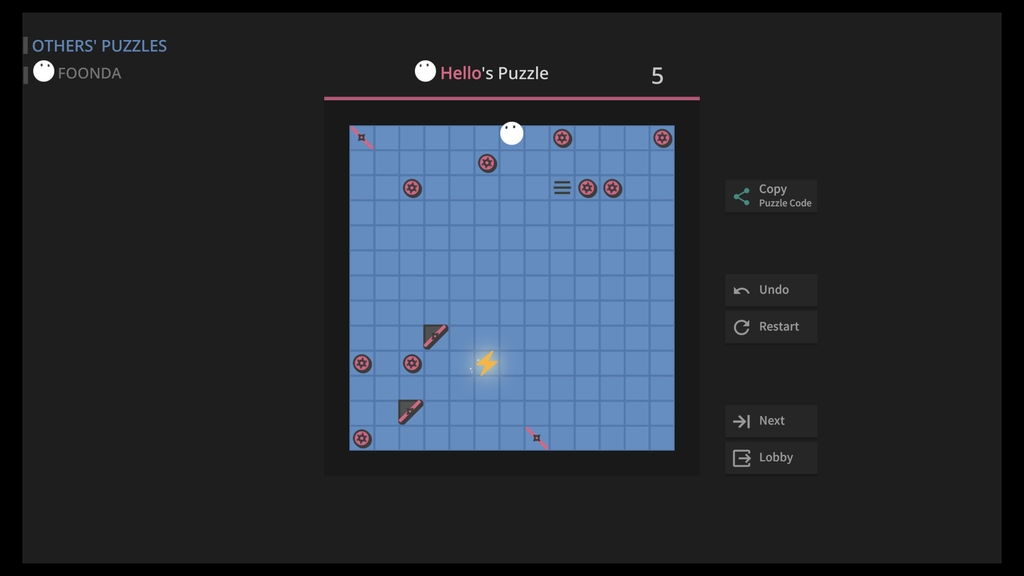Go to the Next puzzle
The width and height of the screenshot is (1024, 576).
click(771, 421)
